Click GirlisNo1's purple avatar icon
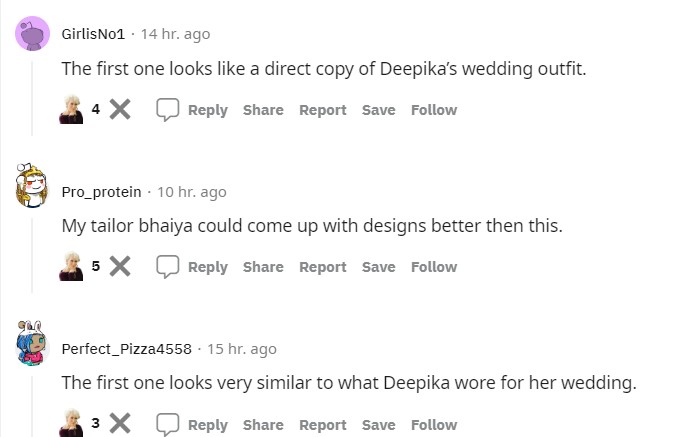The width and height of the screenshot is (678, 437). [32, 35]
